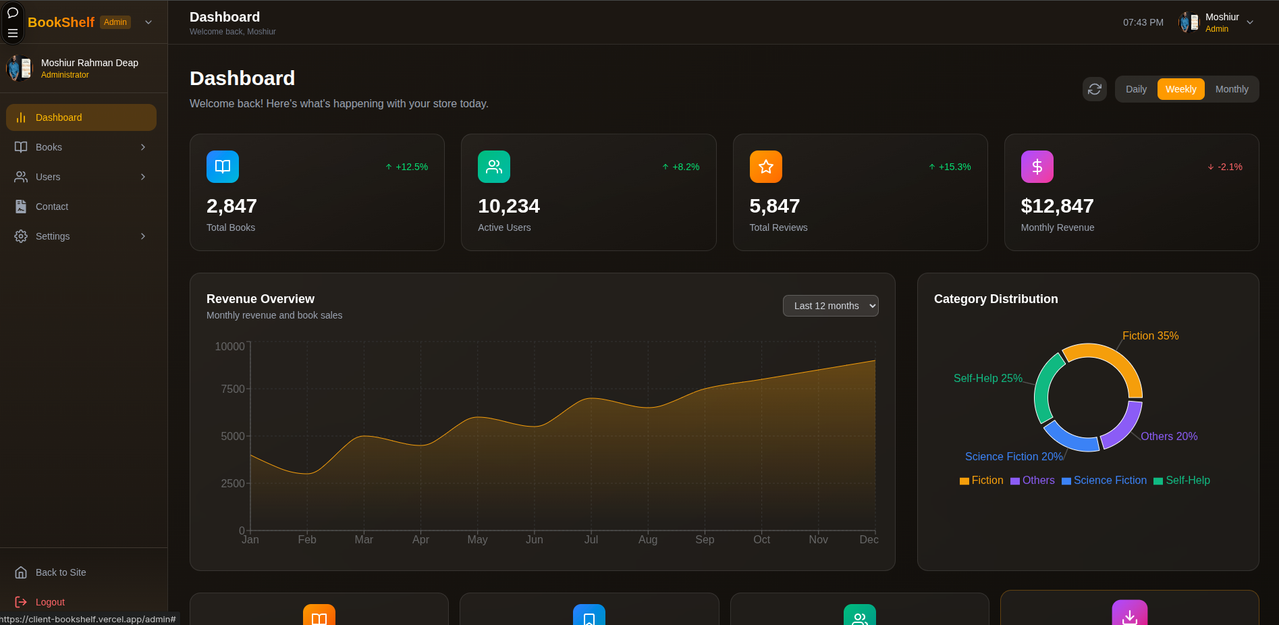Open the chevron dropdown beside the Admin badge
This screenshot has width=1279, height=625.
[x=149, y=22]
